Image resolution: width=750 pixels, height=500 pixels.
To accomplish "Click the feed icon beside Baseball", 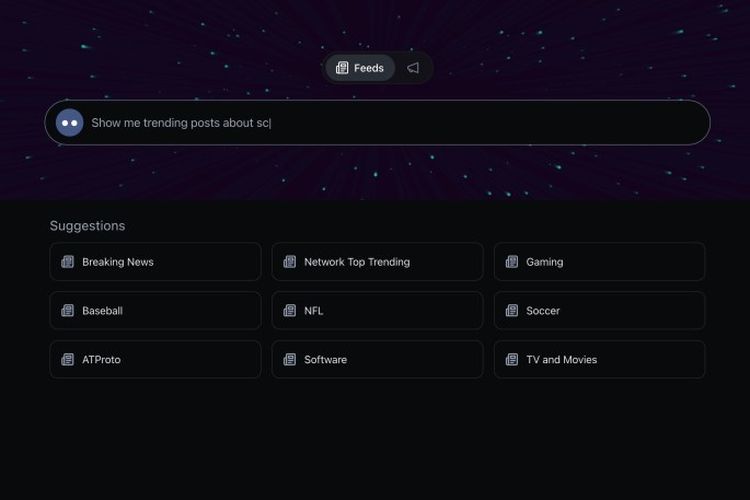I will (68, 311).
